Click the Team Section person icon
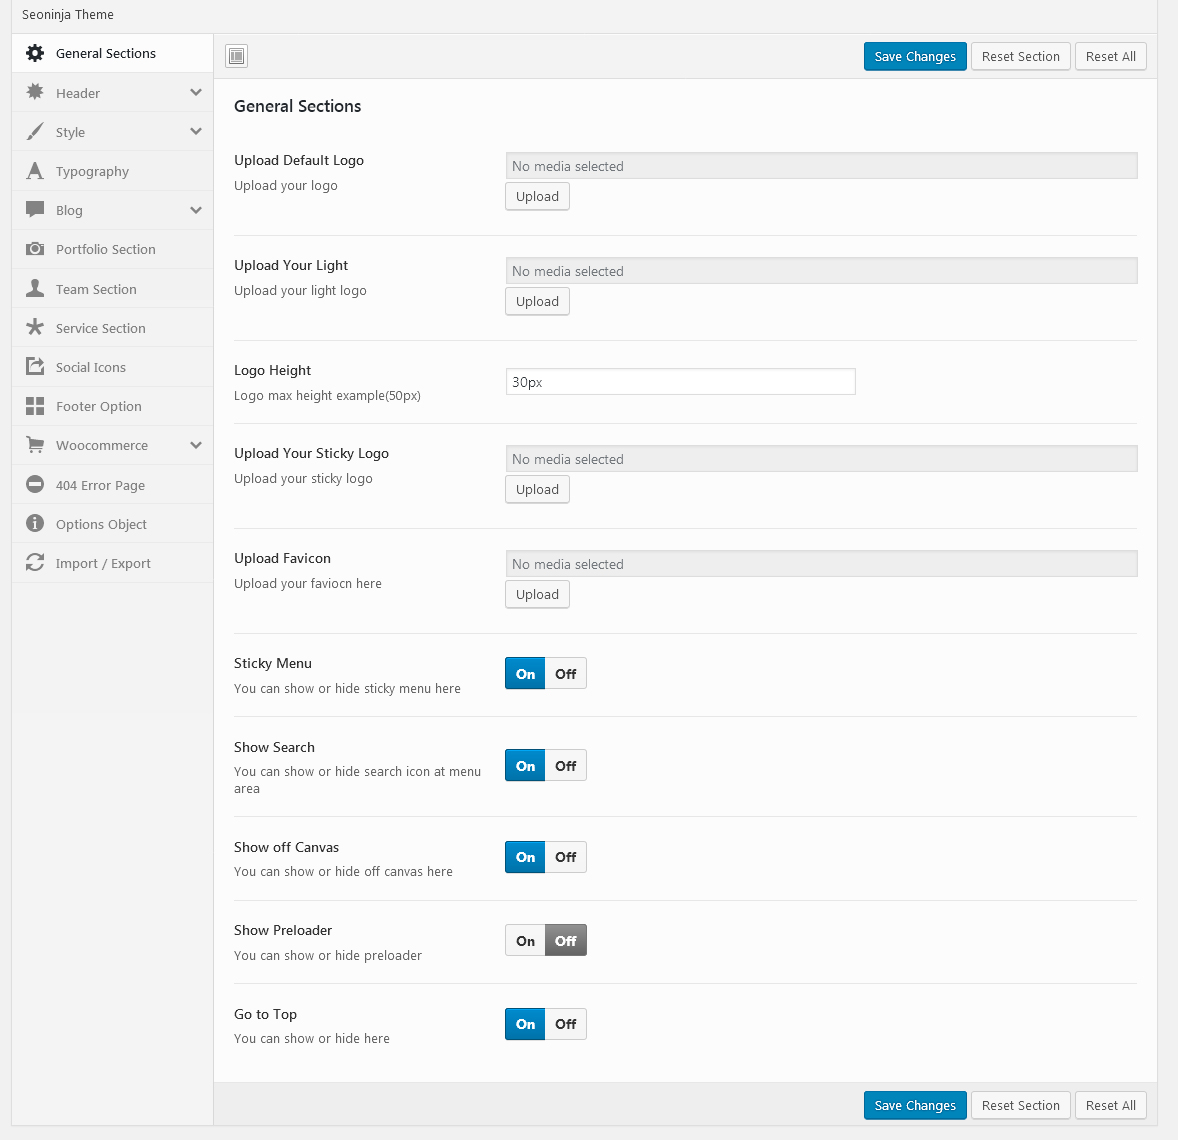The image size is (1178, 1140). click(x=35, y=289)
